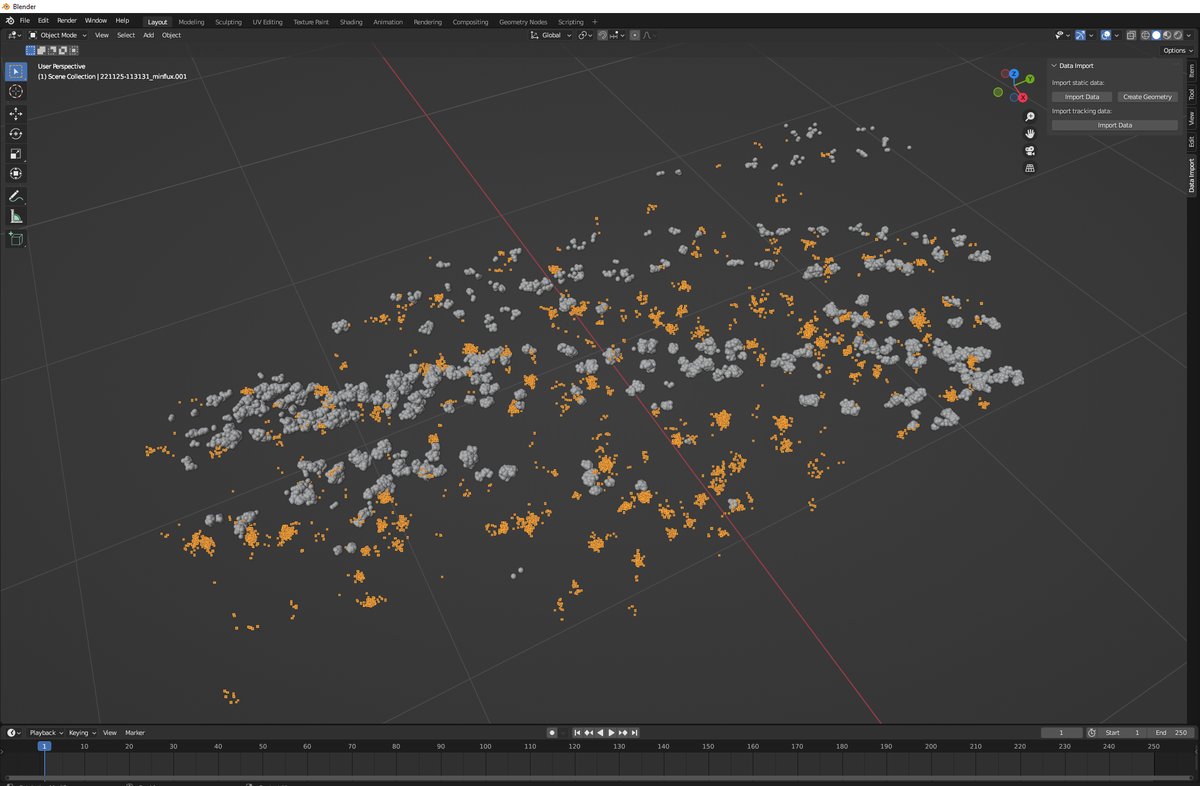
Task: Add a new workspace with plus
Action: coord(595,21)
